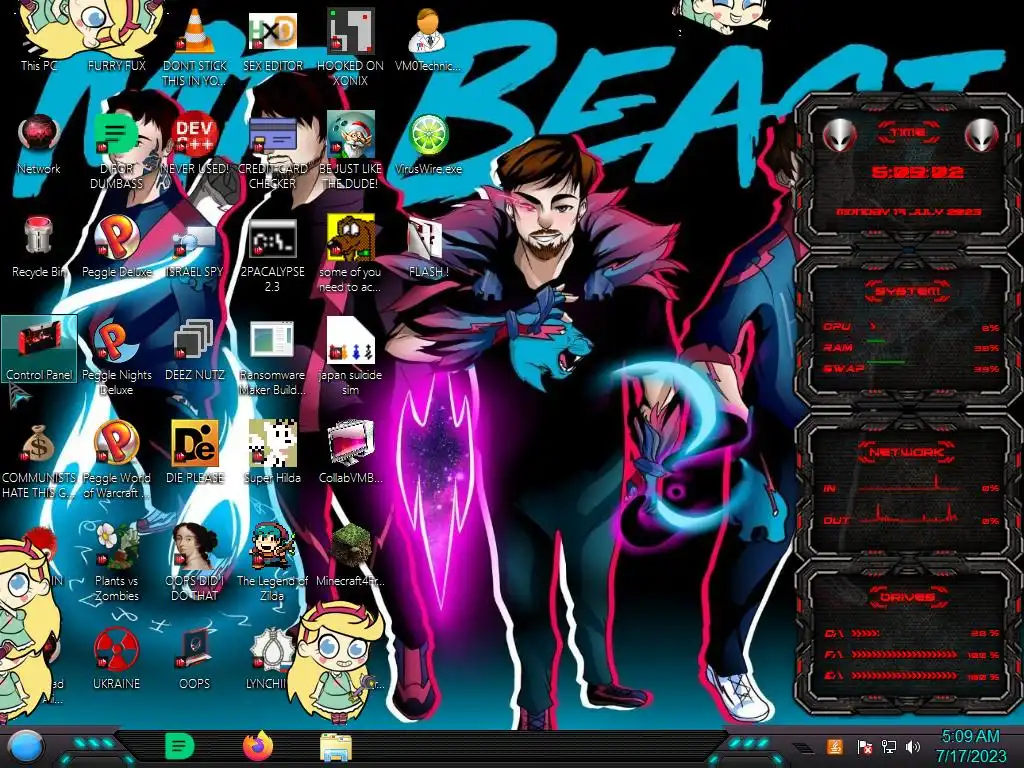Screen dimensions: 1024x768
Task: Open the ISRAEL SPY icon
Action: (195, 249)
